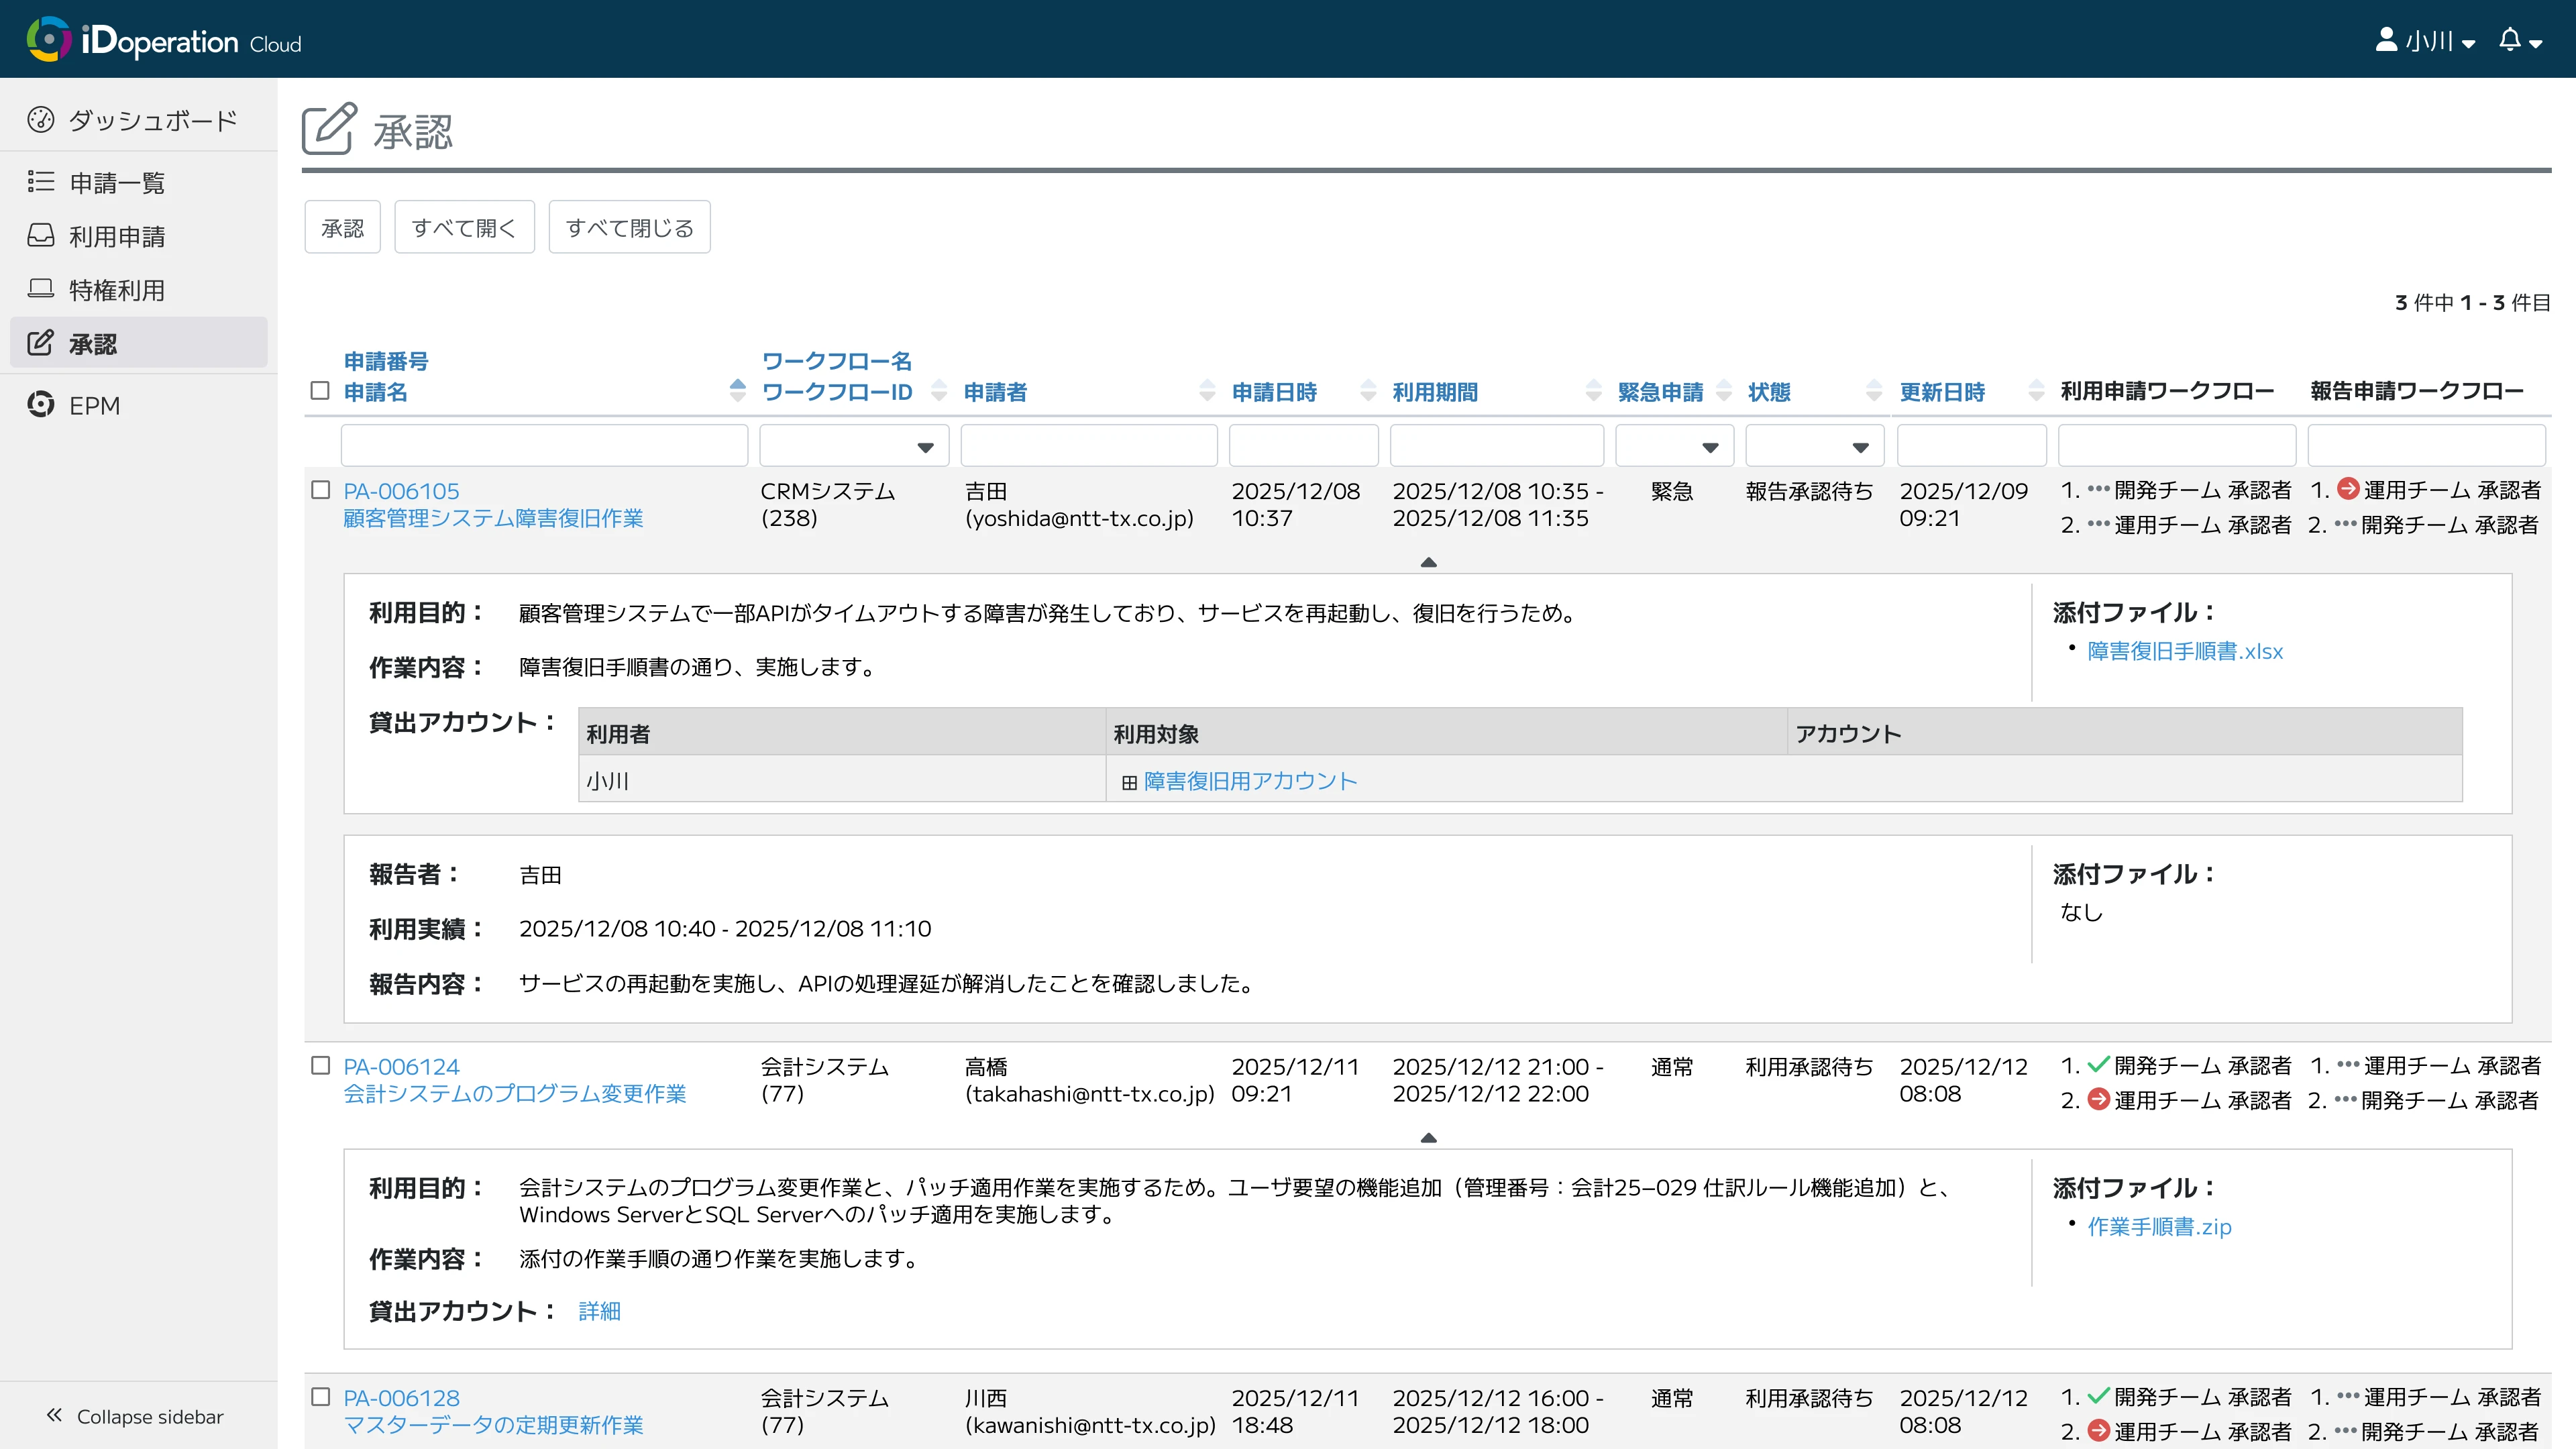Expand the 障害復旧用アカウント plus icon
Viewport: 2576px width, 1449px height.
point(1129,782)
